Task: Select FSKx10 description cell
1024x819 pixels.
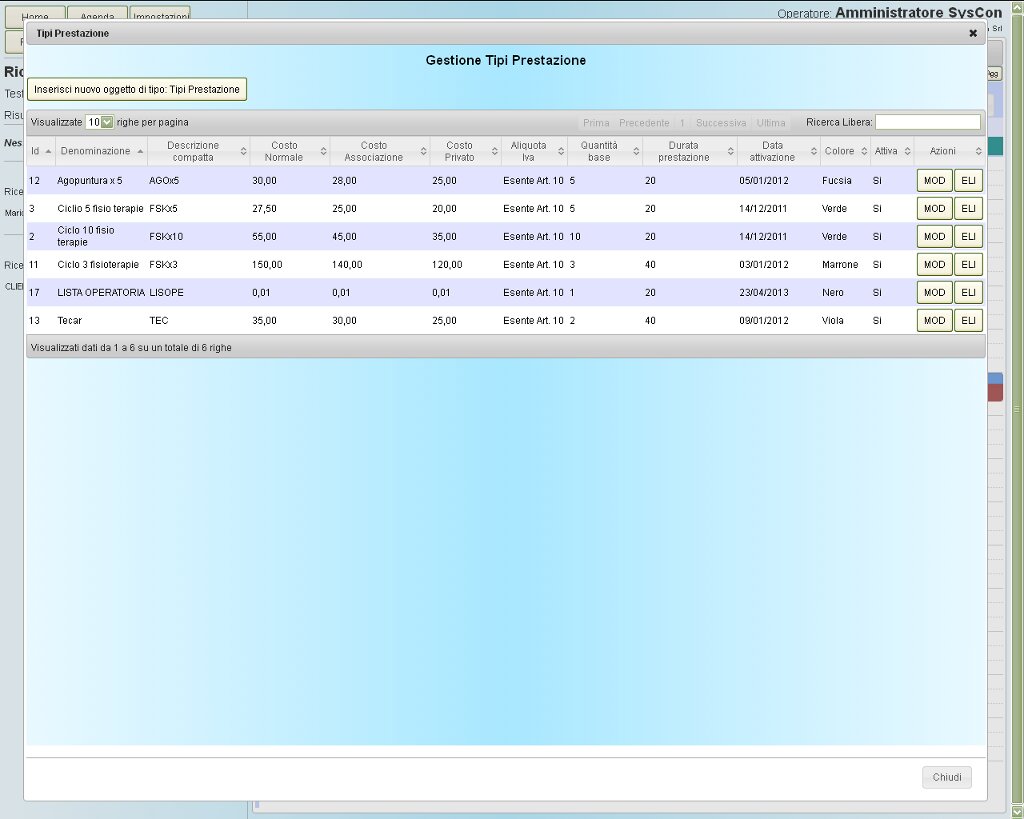Action: [166, 236]
